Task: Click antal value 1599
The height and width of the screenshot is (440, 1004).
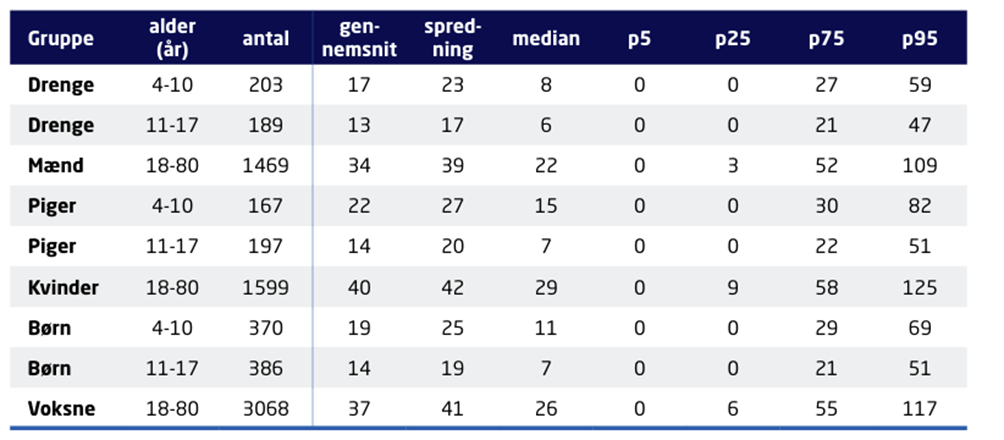Action: click(x=266, y=288)
